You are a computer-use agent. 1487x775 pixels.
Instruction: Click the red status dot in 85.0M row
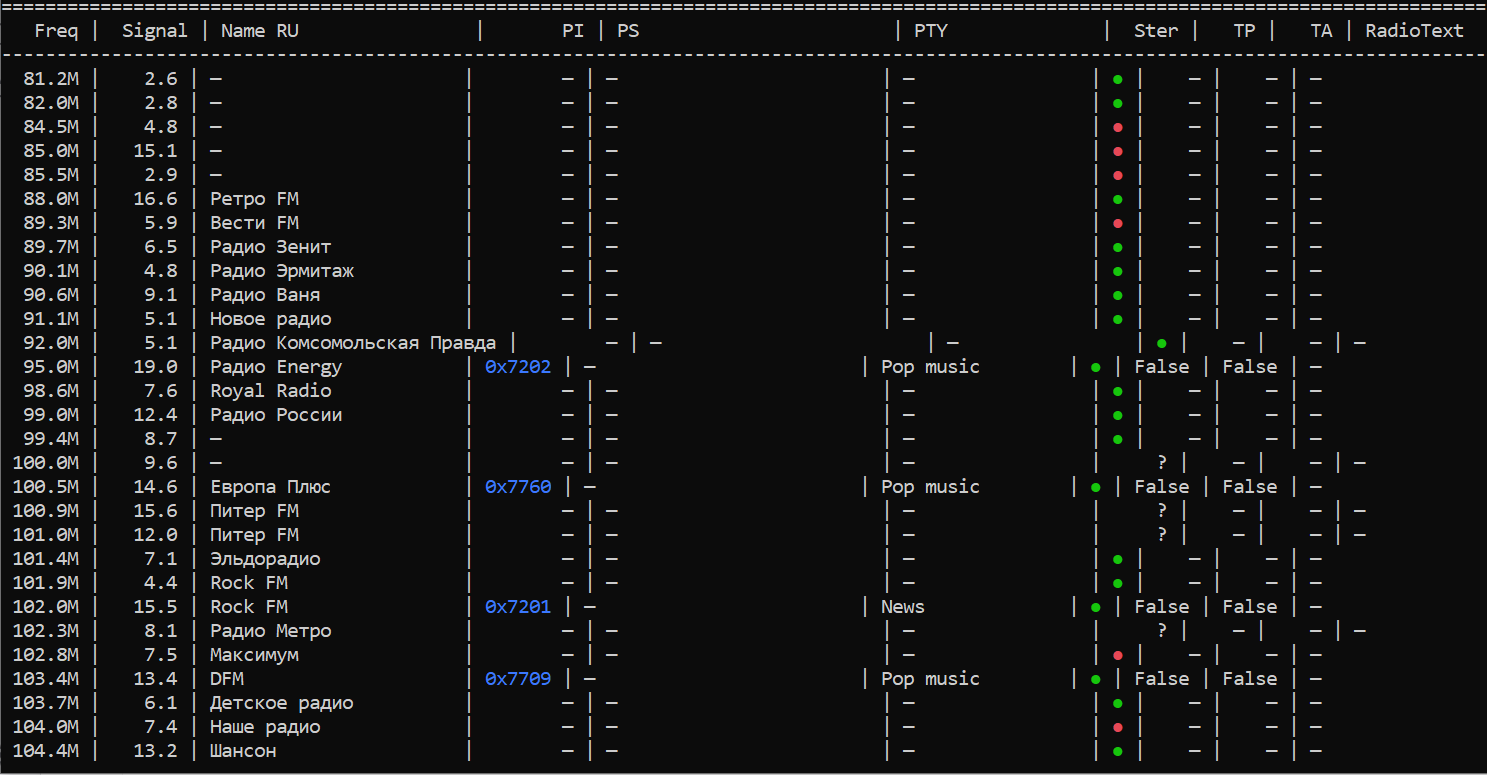click(x=1117, y=151)
